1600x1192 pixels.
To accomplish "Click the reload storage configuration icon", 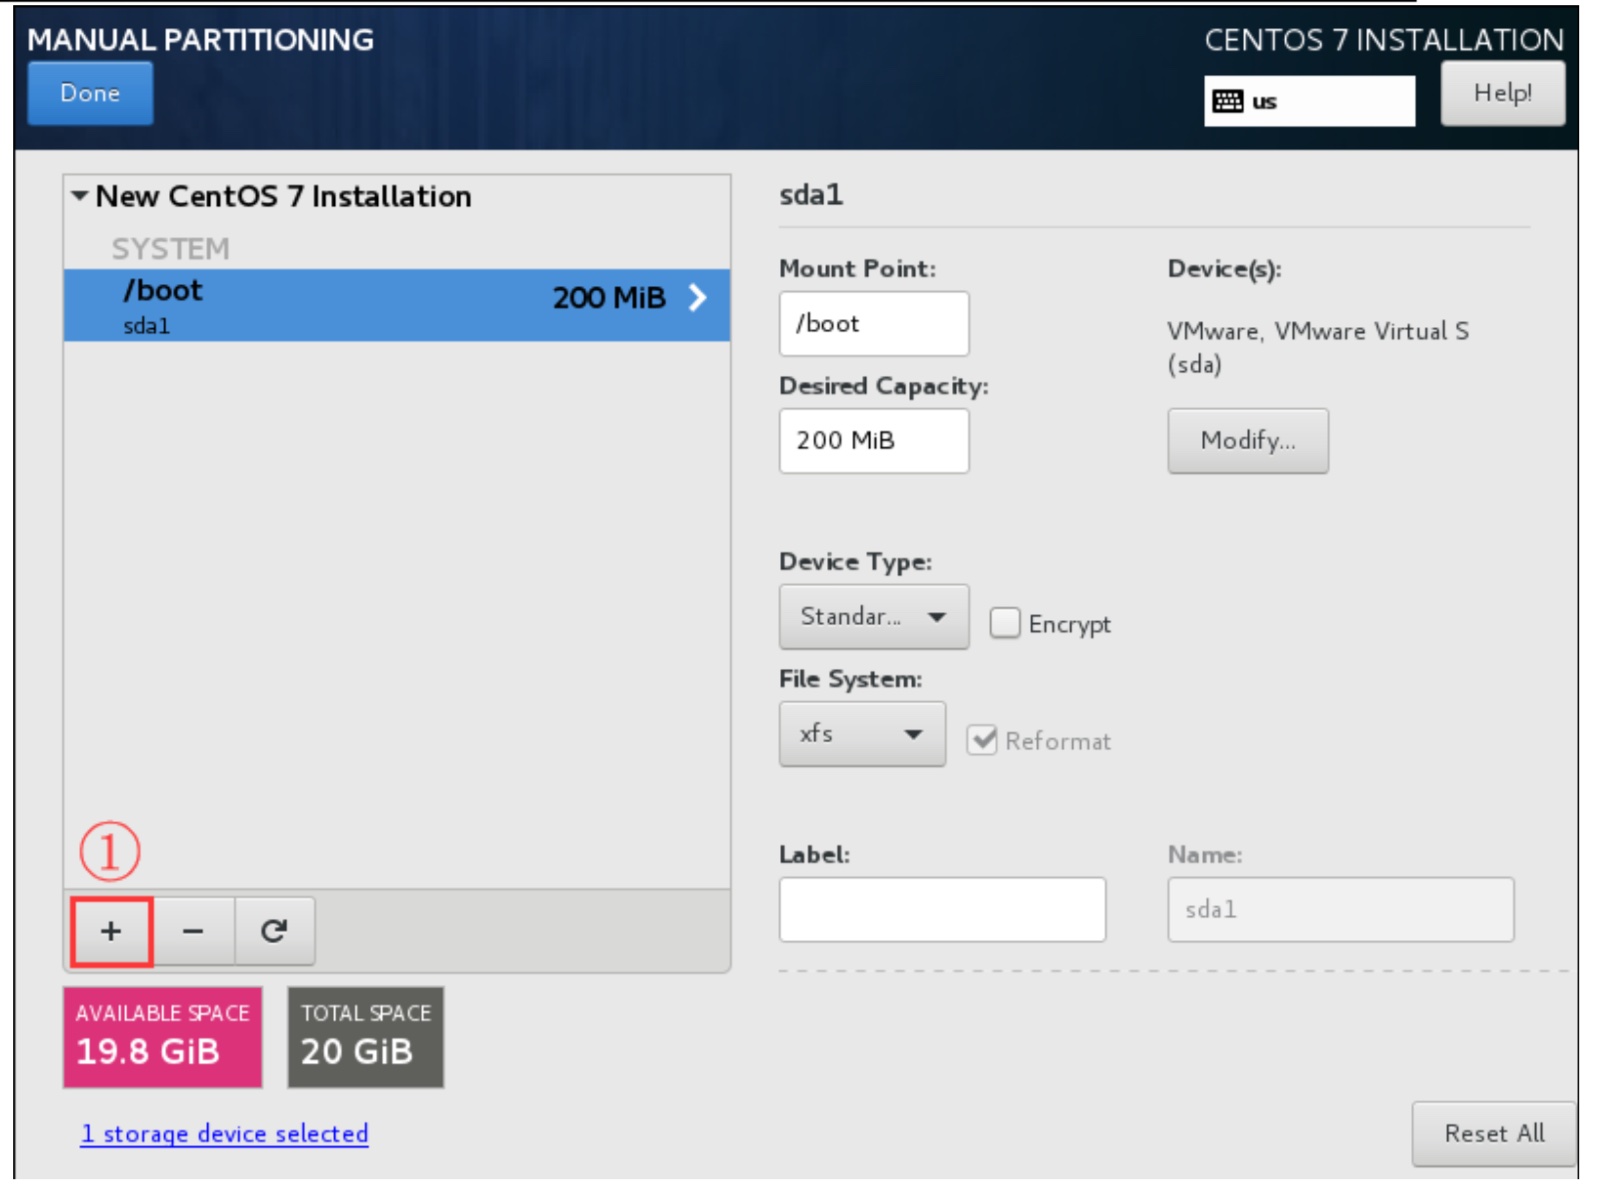I will coord(274,931).
